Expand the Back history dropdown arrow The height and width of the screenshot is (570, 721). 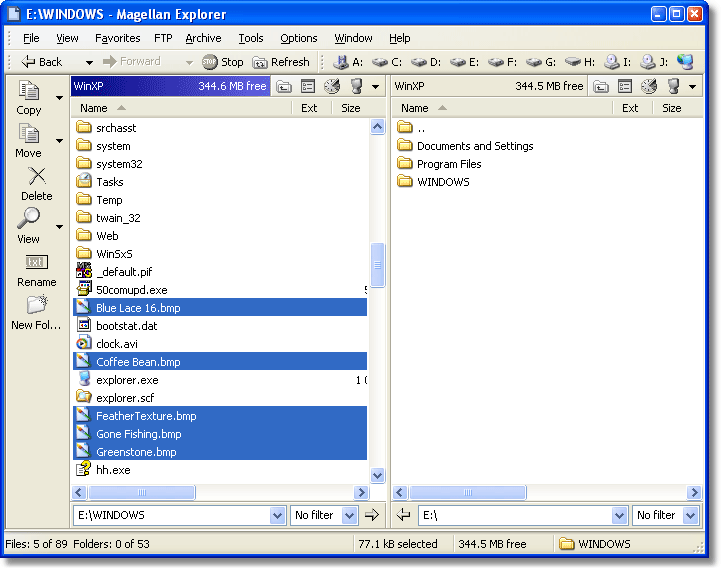(89, 62)
